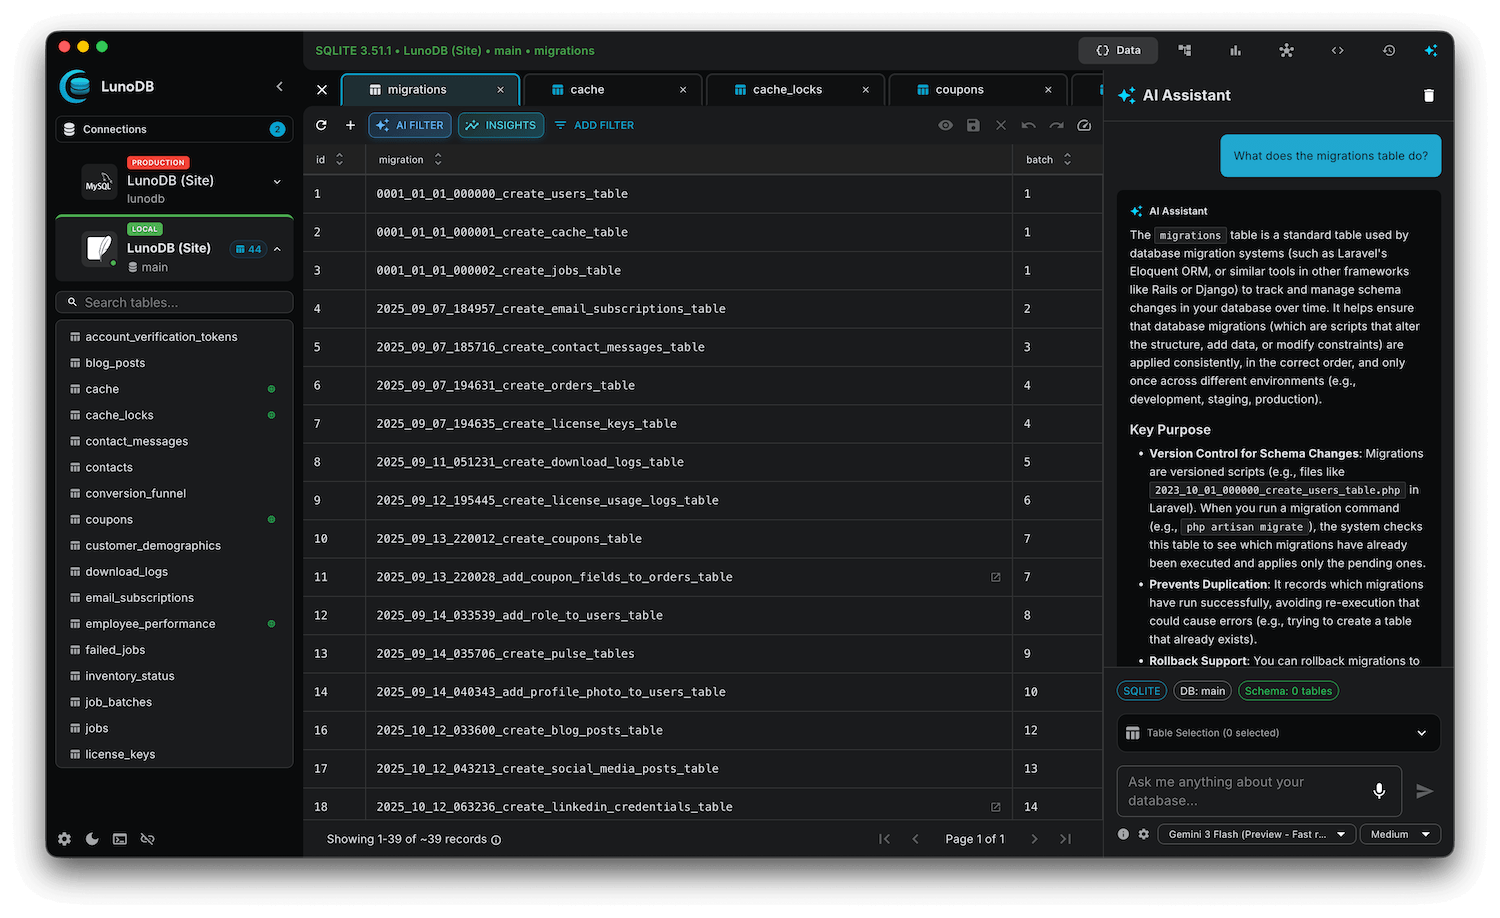Clear AI Assistant chat with trash icon

(x=1429, y=95)
